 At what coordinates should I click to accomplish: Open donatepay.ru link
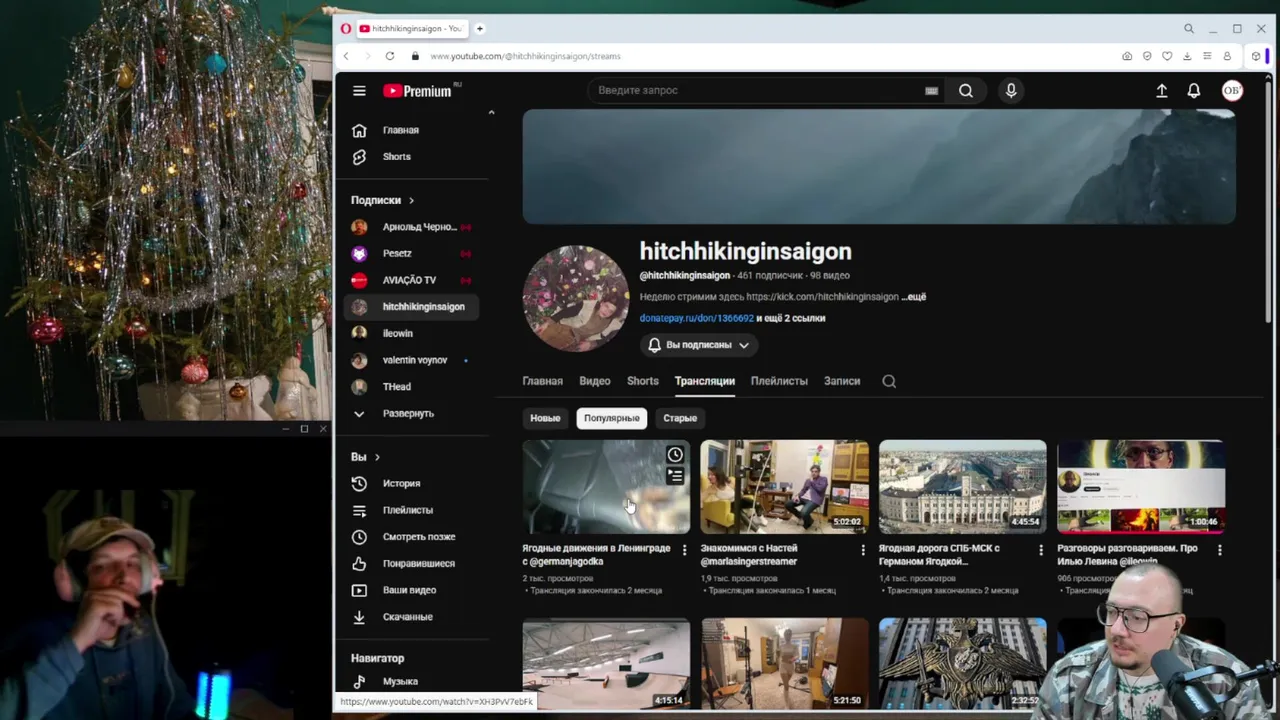point(697,318)
